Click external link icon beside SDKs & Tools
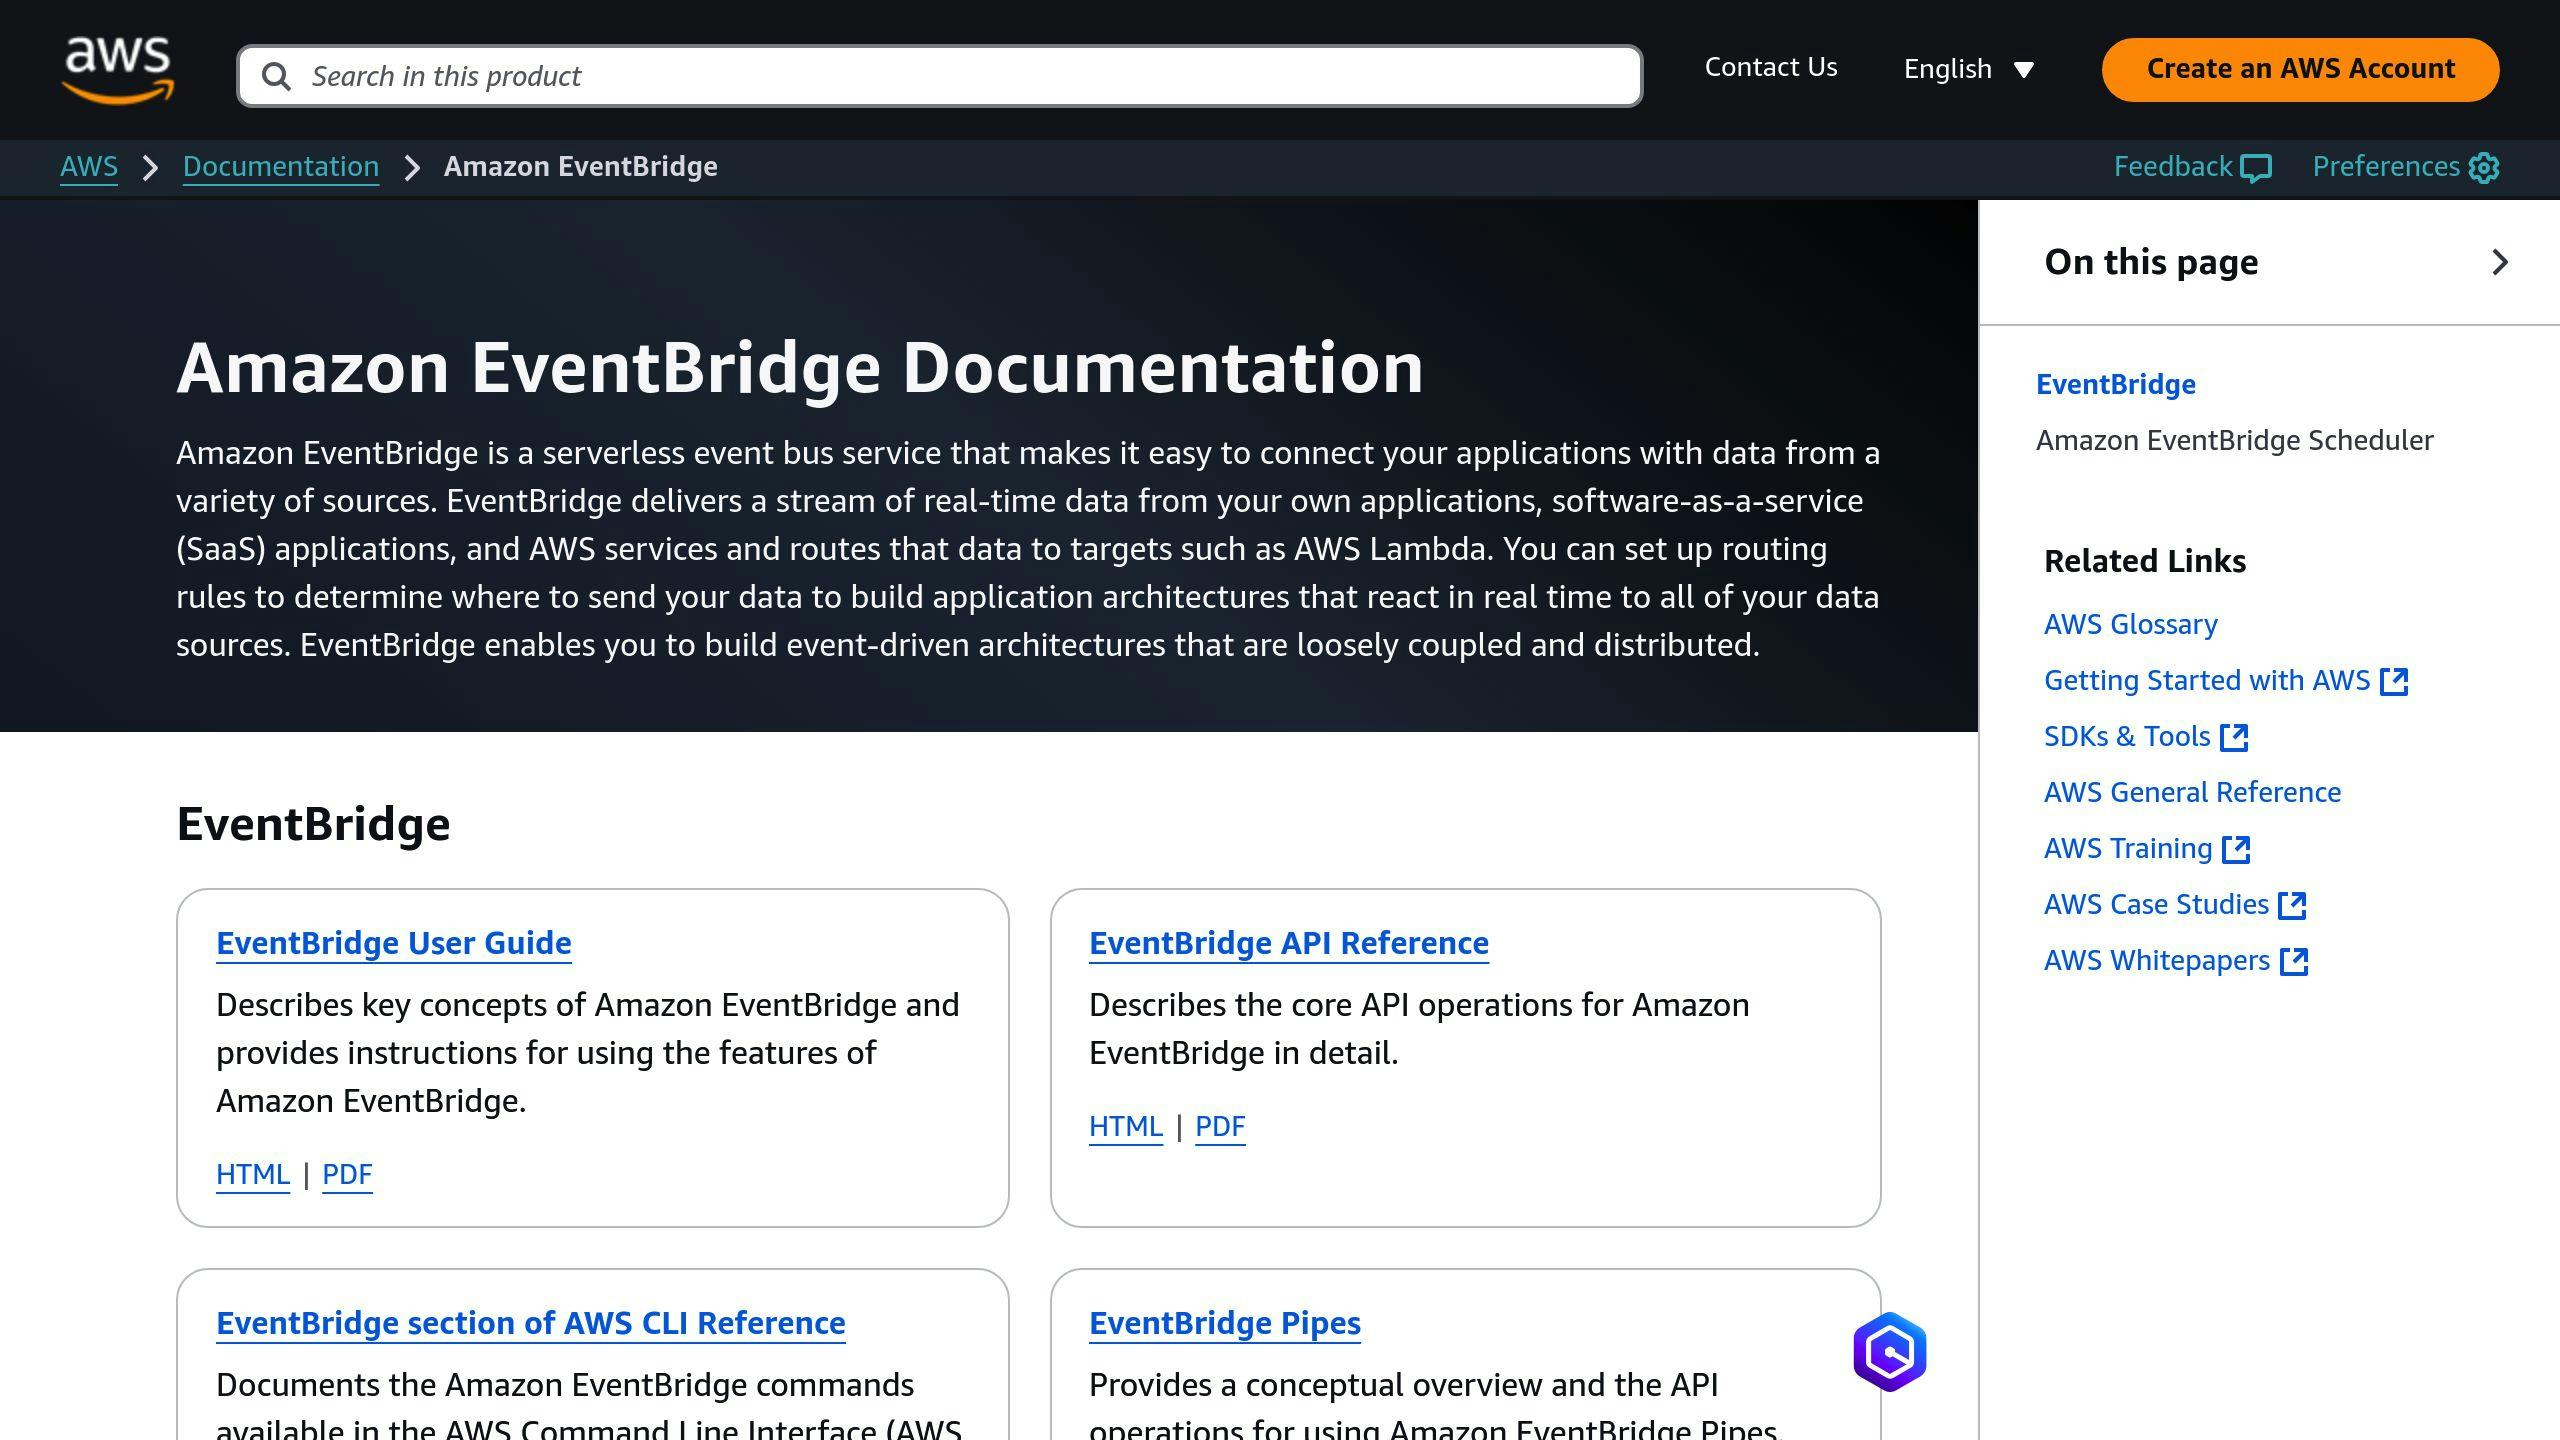Viewport: 2560px width, 1440px height. tap(2234, 737)
